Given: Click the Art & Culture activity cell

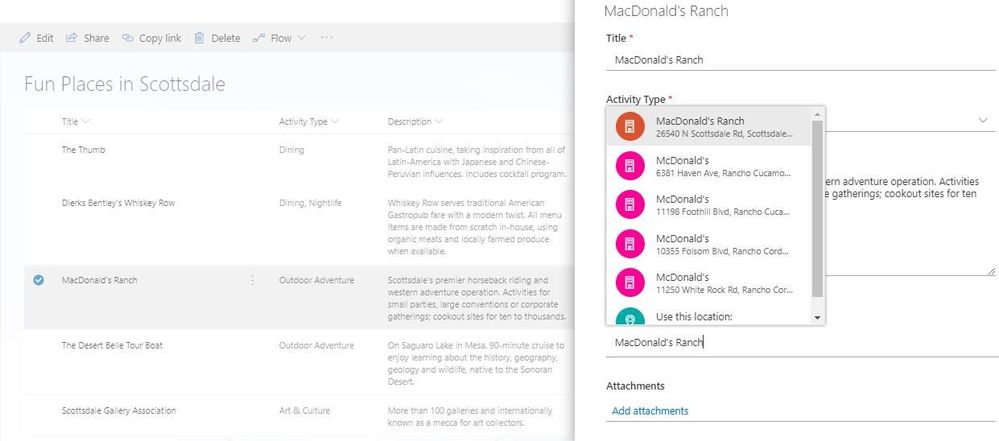Looking at the screenshot, I should point(305,410).
